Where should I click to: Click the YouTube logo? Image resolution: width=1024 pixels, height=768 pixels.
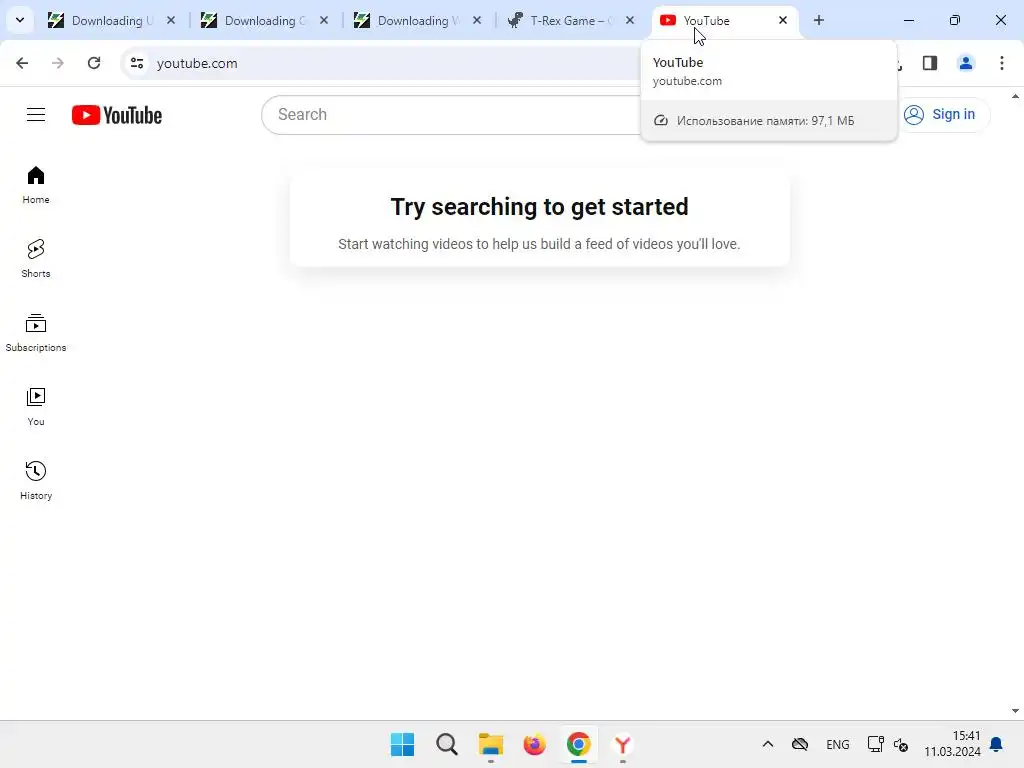[117, 115]
